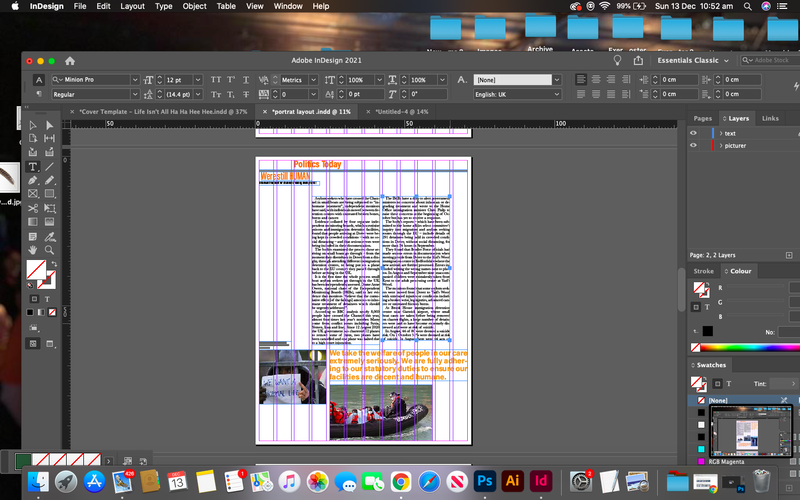Click the swap fill and stroke arrow
Screen dimensions: 800x500
(54, 264)
